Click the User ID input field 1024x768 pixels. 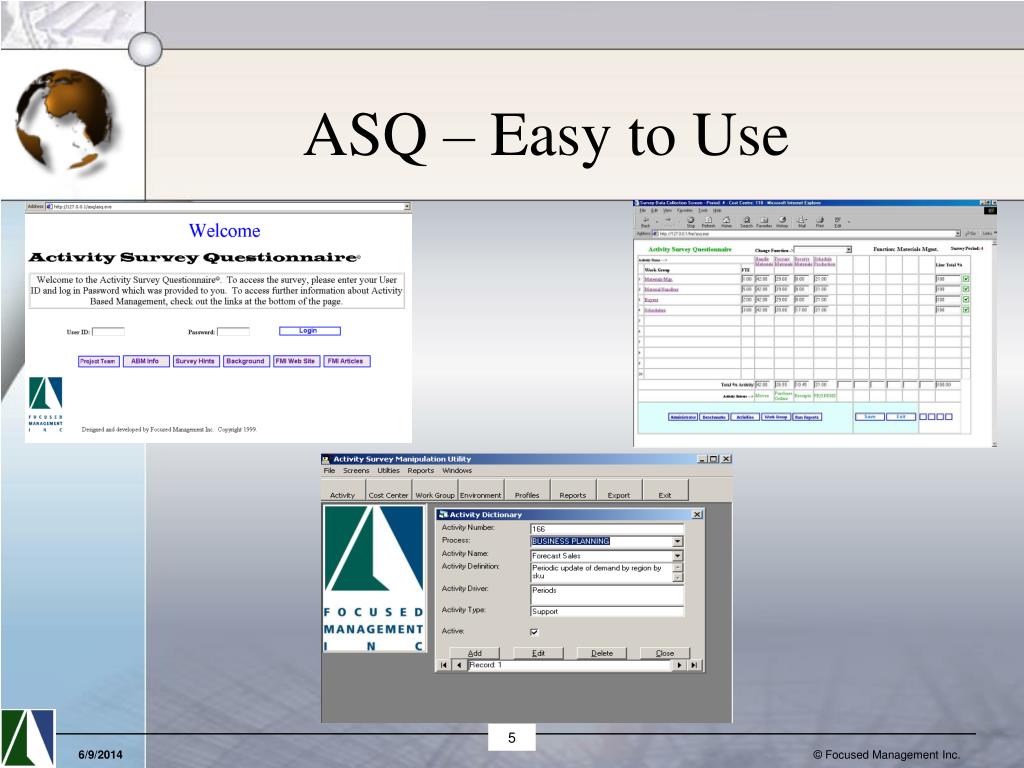pyautogui.click(x=108, y=332)
